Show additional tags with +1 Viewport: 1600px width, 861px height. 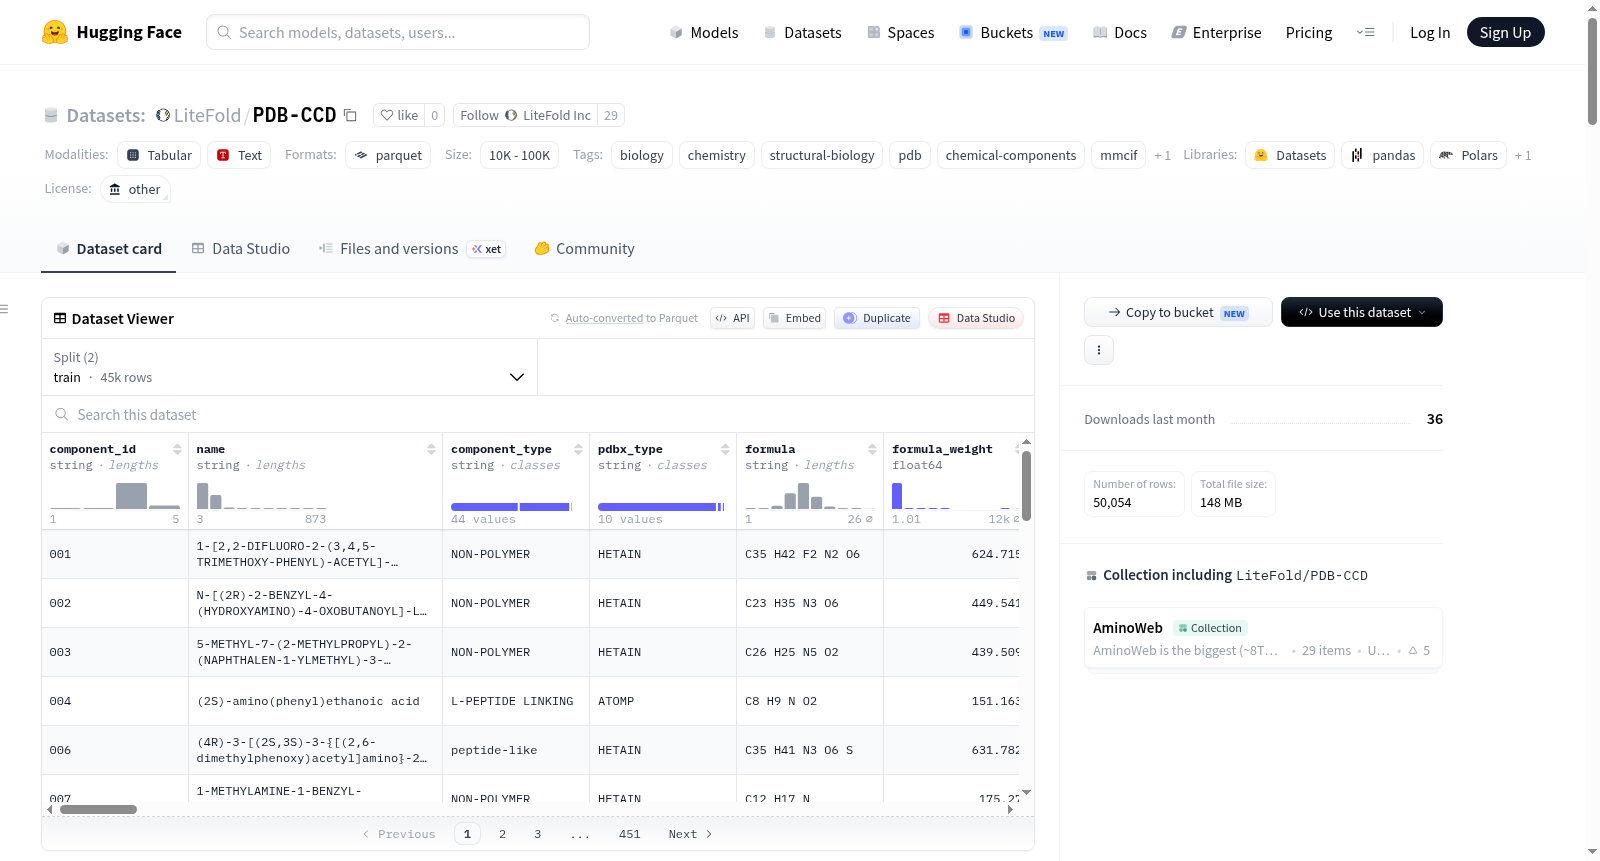pyautogui.click(x=1162, y=155)
